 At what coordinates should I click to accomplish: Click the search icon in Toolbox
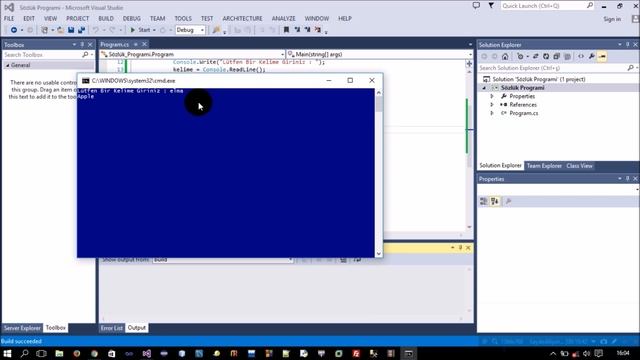tap(85, 55)
